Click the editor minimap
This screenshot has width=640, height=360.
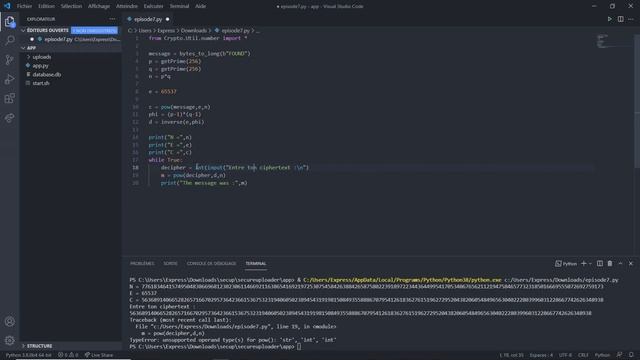[x=615, y=41]
